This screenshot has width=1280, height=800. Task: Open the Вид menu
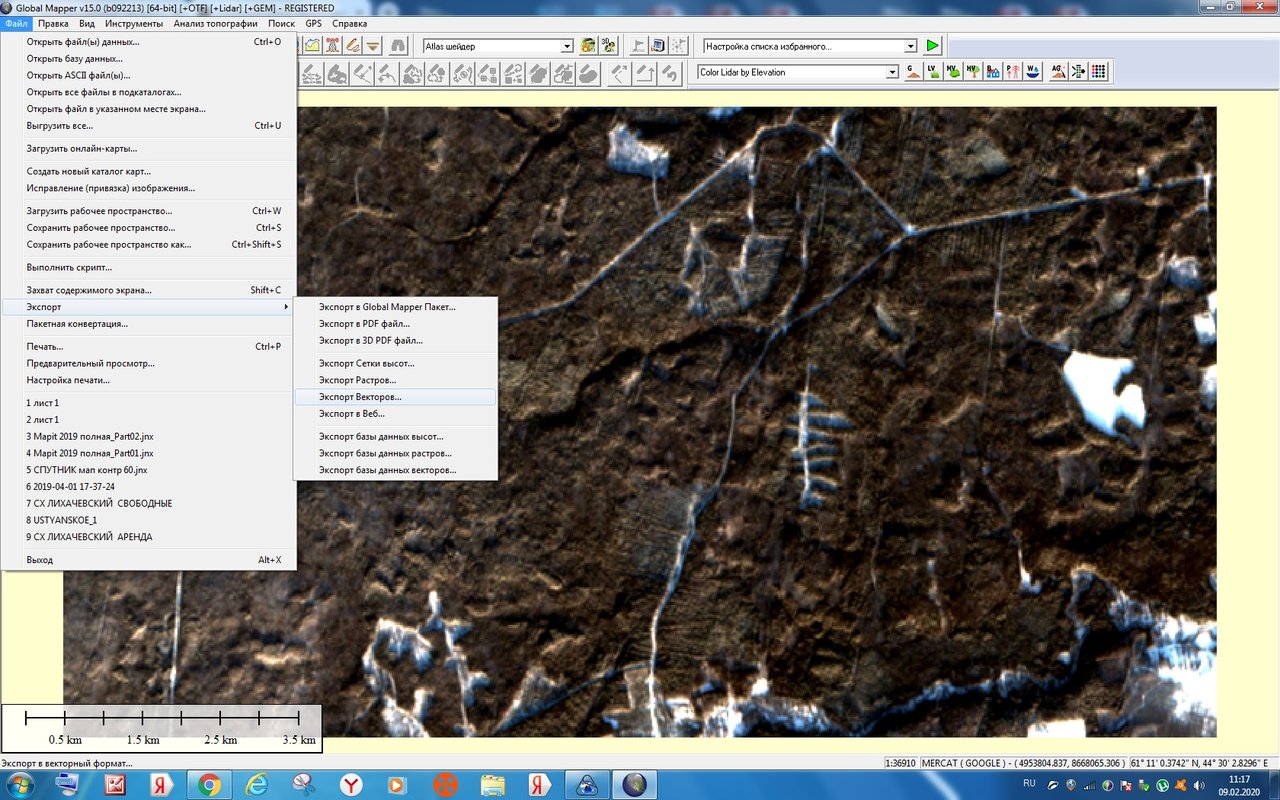87,23
